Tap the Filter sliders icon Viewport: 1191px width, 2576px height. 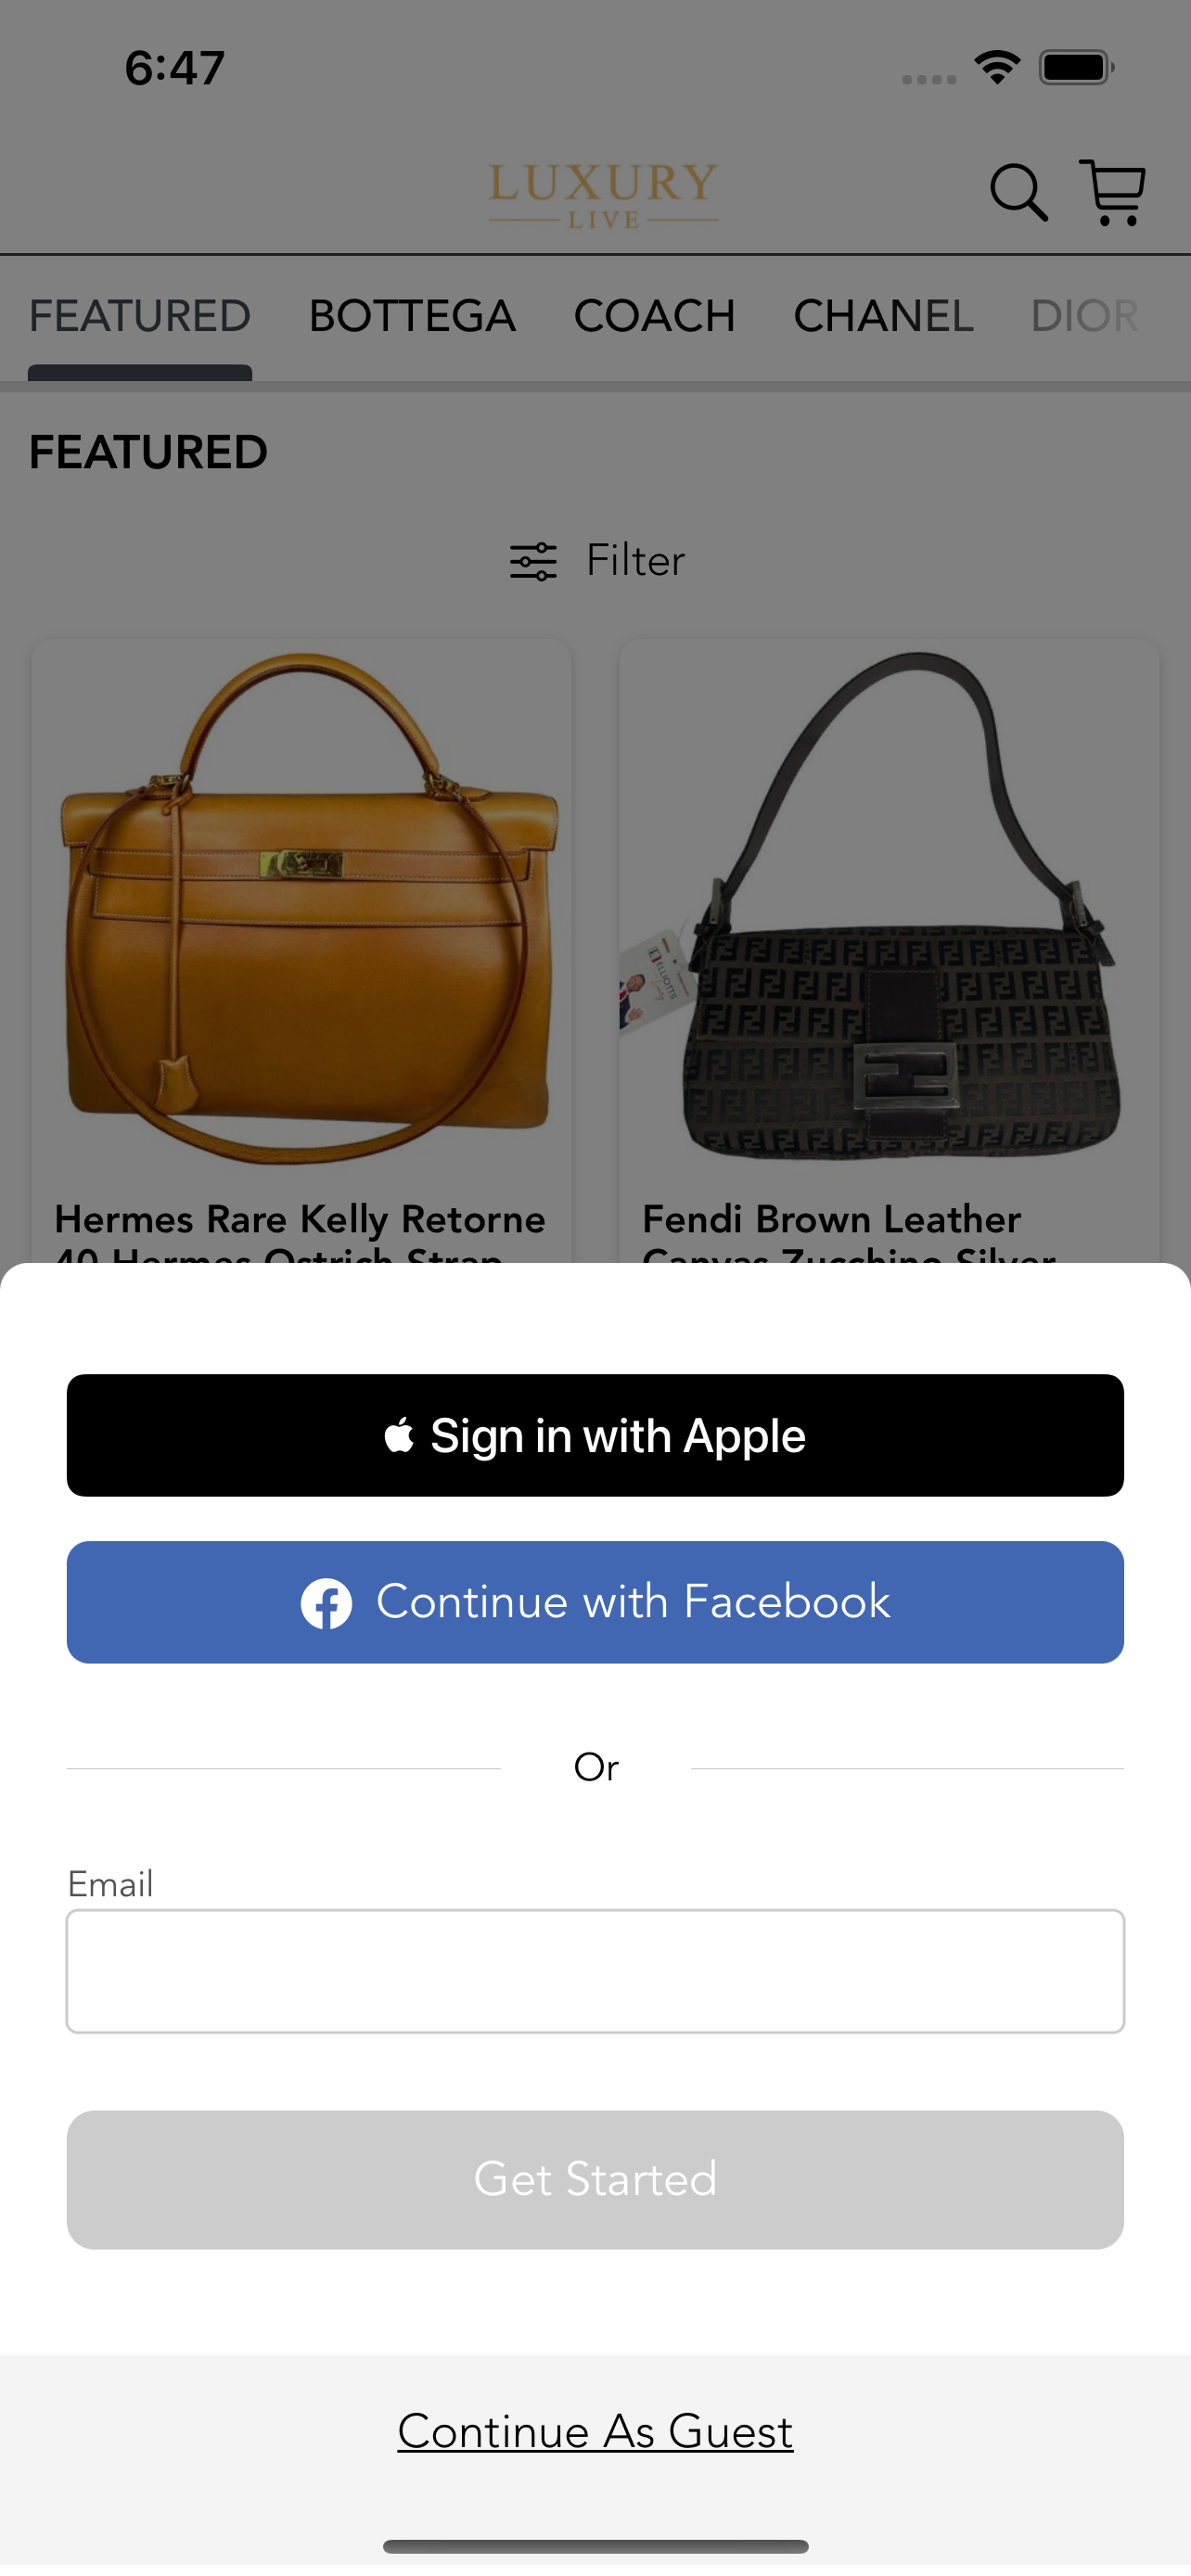533,562
